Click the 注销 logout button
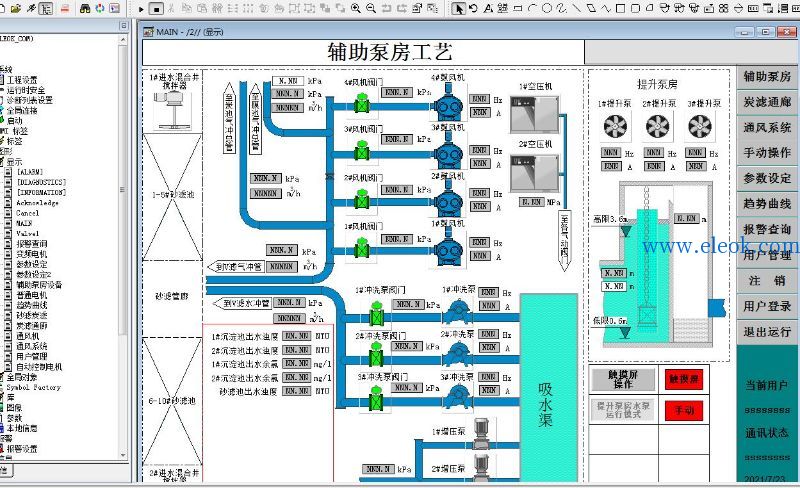 [767, 281]
